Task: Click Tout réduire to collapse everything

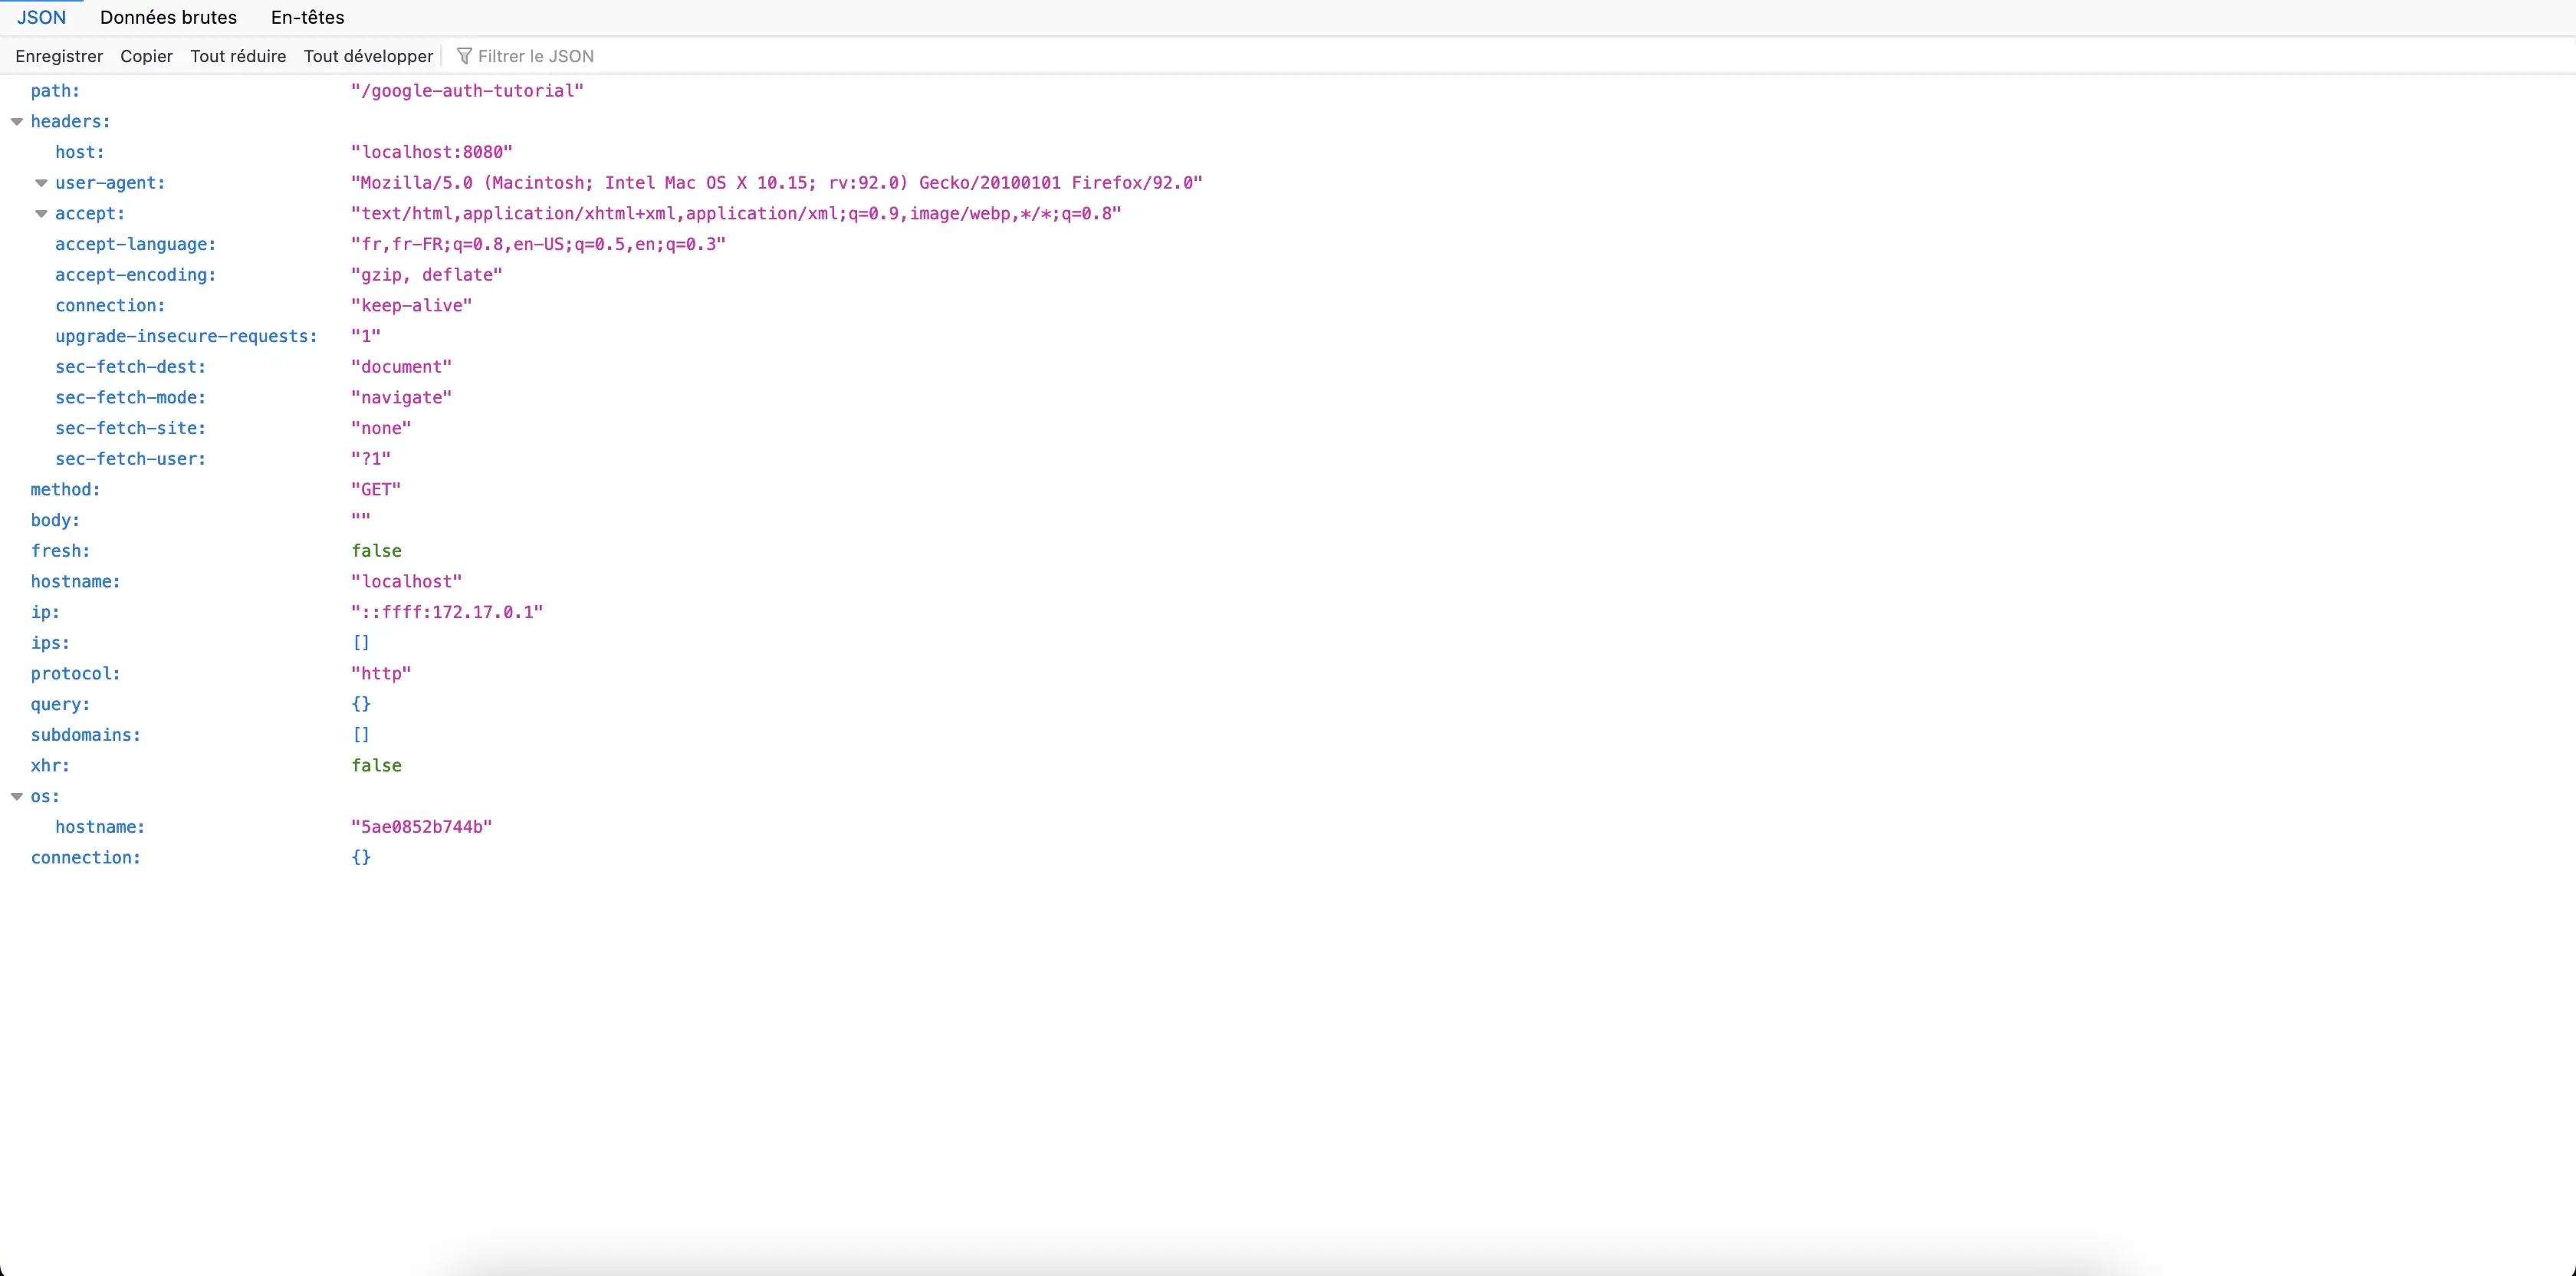Action: (x=238, y=55)
